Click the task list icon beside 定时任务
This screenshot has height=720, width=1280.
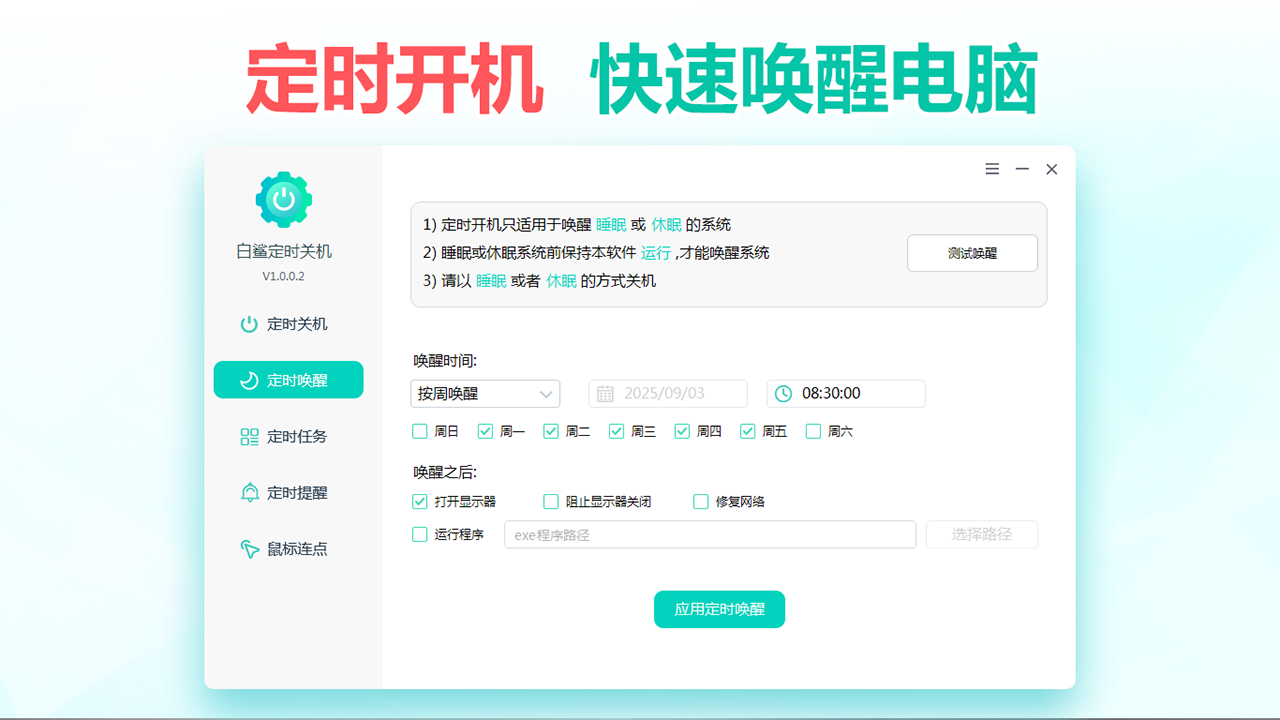point(249,437)
